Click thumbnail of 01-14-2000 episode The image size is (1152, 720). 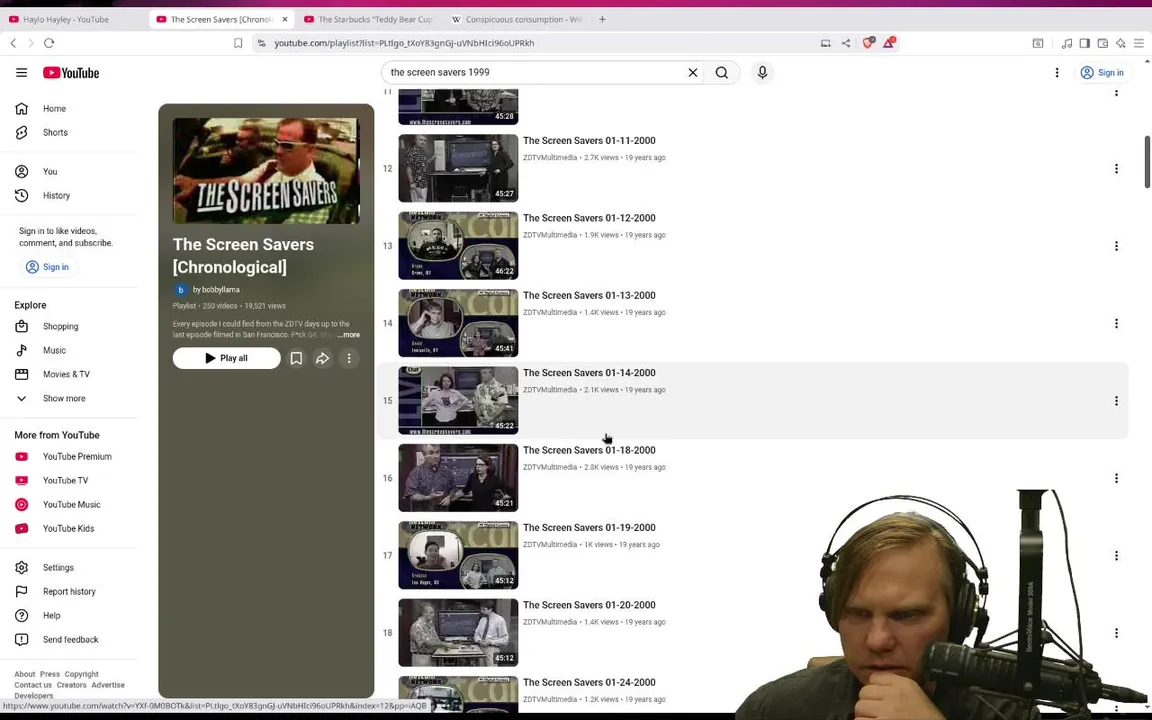coord(458,400)
